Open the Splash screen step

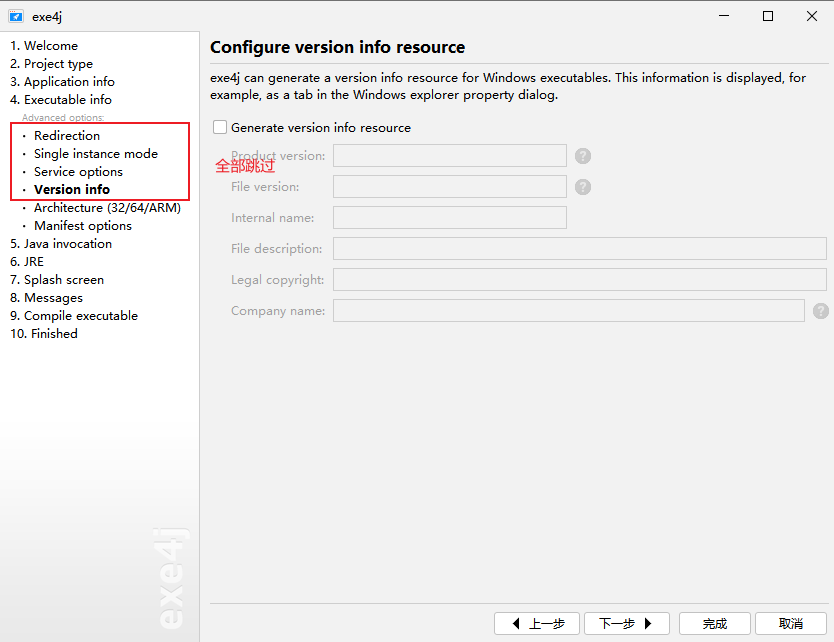(57, 280)
